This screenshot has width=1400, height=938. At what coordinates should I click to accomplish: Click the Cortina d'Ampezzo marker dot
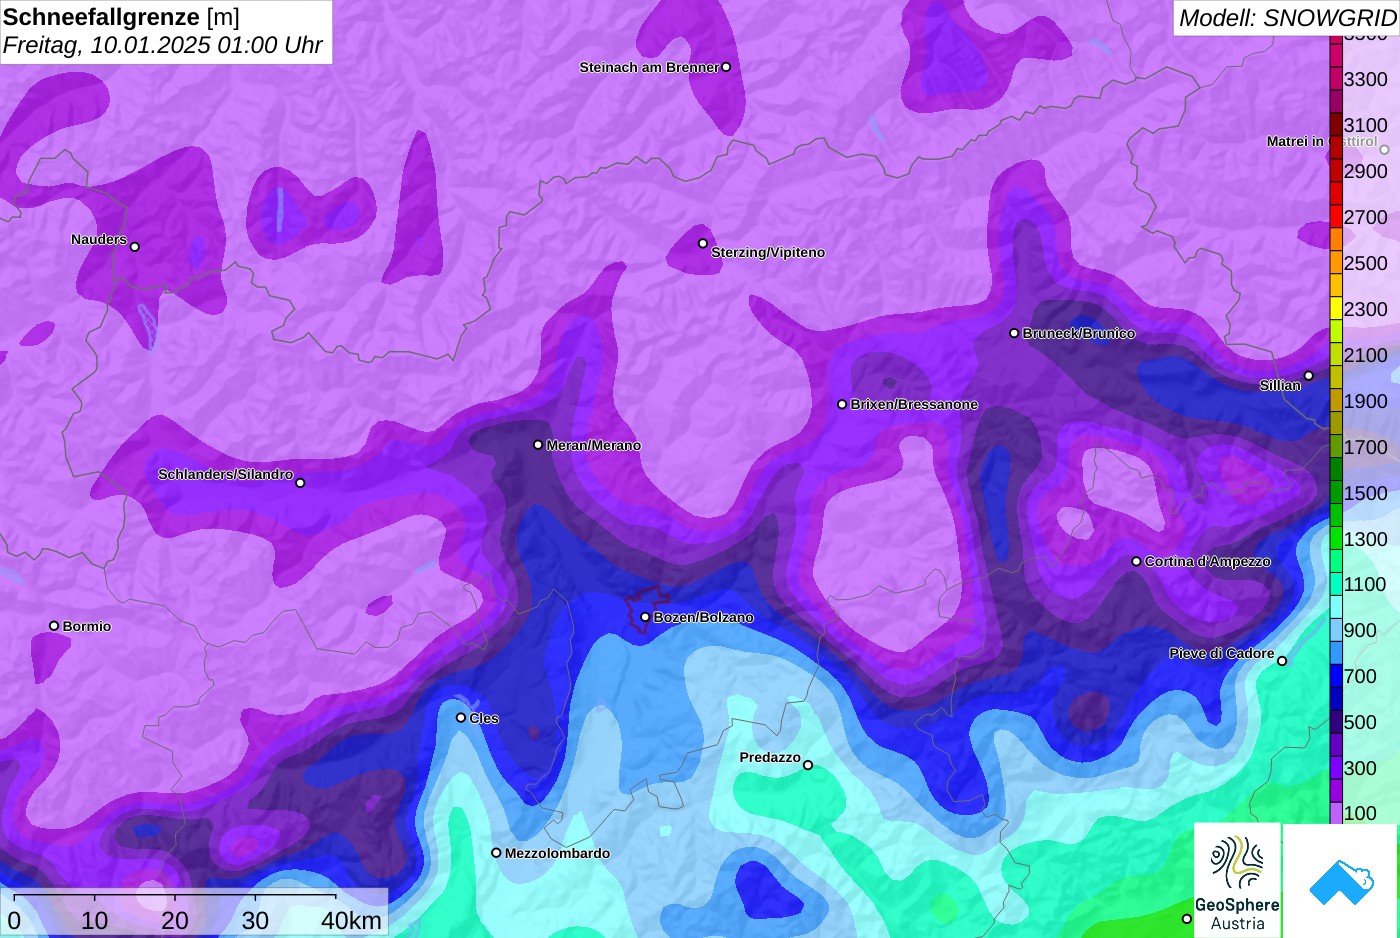(1136, 561)
